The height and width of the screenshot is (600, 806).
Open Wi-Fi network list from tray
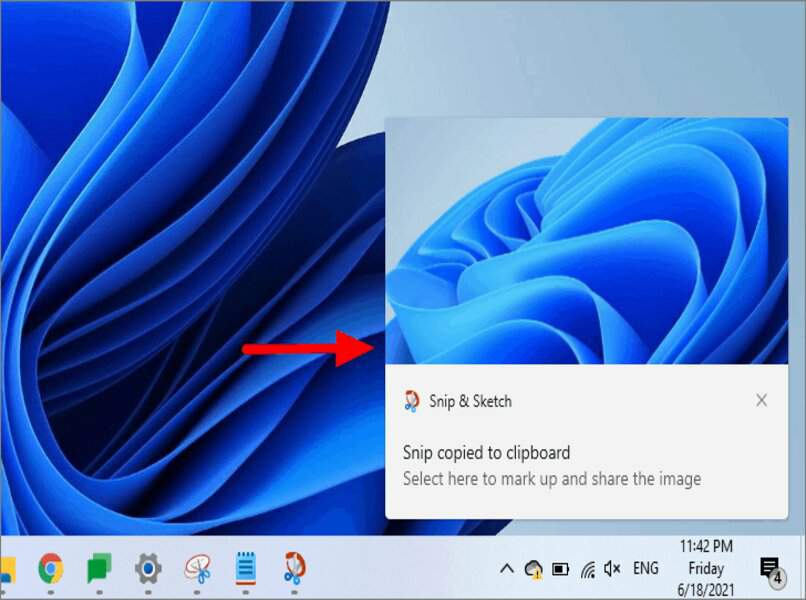586,569
